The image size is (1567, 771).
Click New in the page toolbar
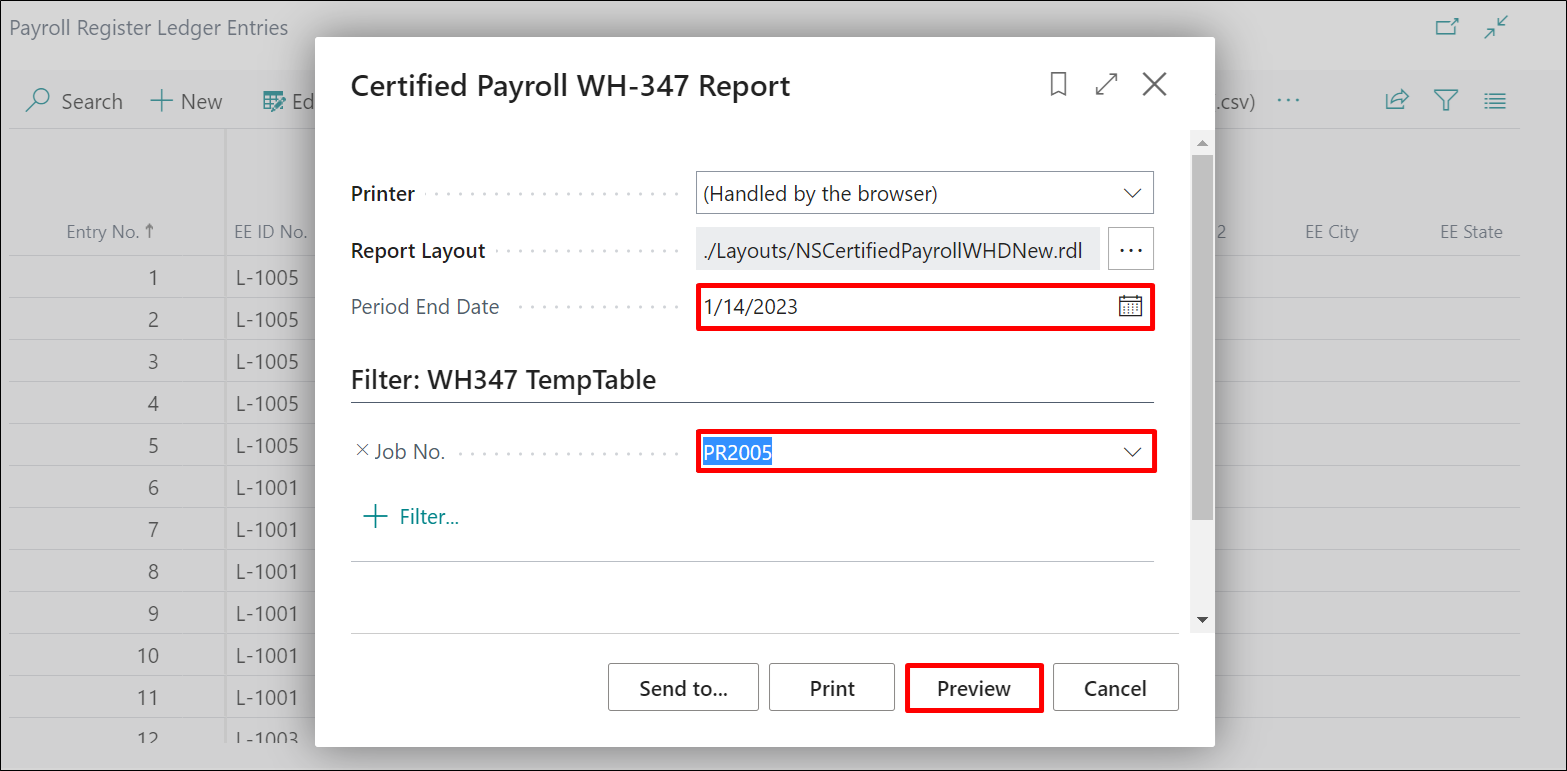click(x=187, y=101)
